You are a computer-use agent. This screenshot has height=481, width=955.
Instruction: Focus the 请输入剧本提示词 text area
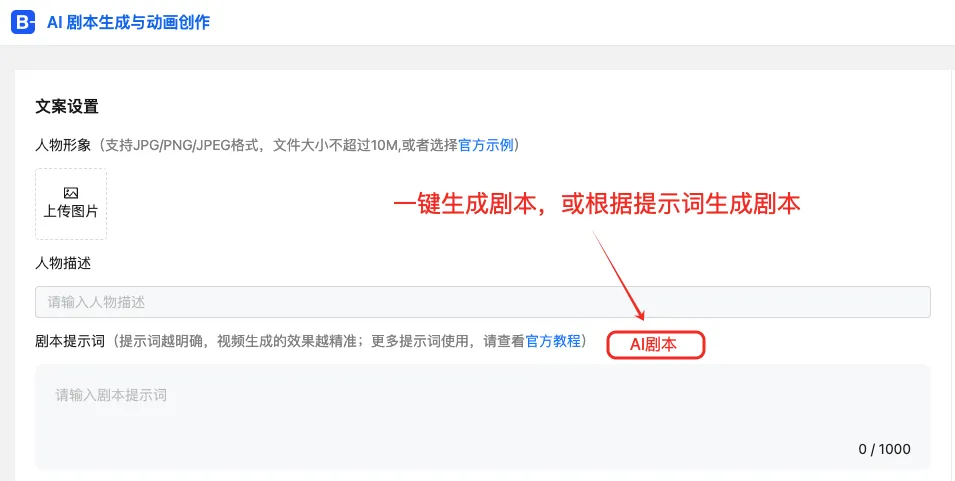(482, 417)
